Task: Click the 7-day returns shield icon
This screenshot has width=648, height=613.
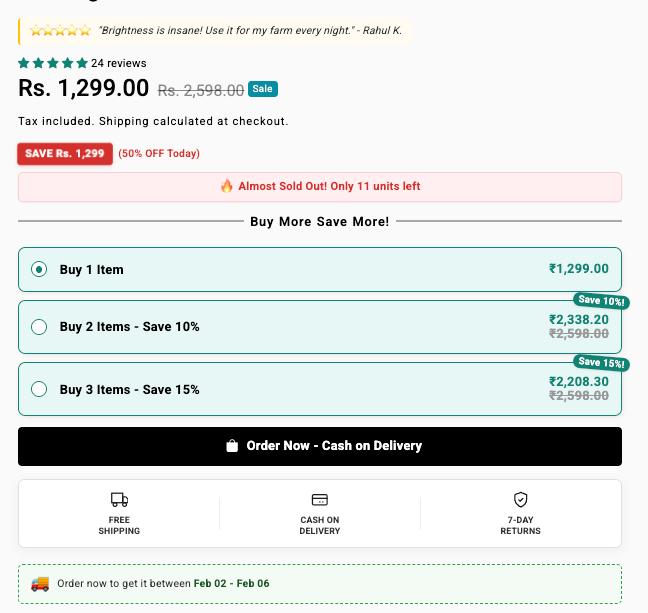Action: pyautogui.click(x=520, y=499)
